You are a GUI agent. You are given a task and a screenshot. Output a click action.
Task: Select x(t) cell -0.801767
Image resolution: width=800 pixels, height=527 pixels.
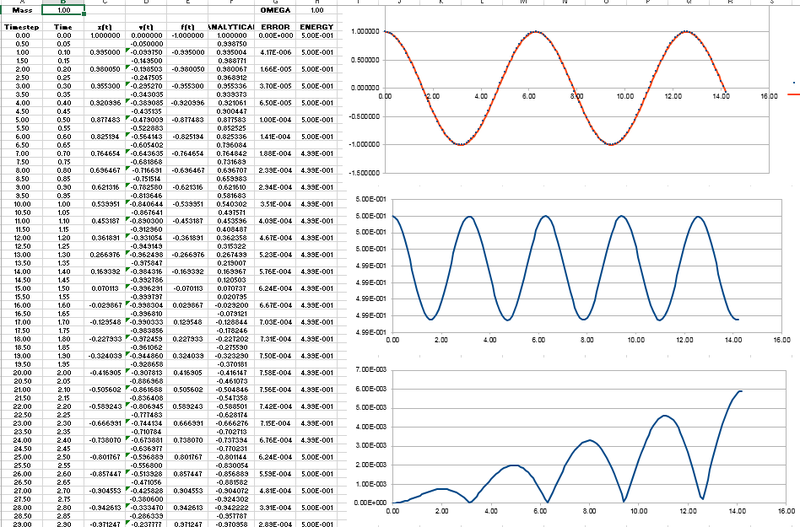coord(105,457)
